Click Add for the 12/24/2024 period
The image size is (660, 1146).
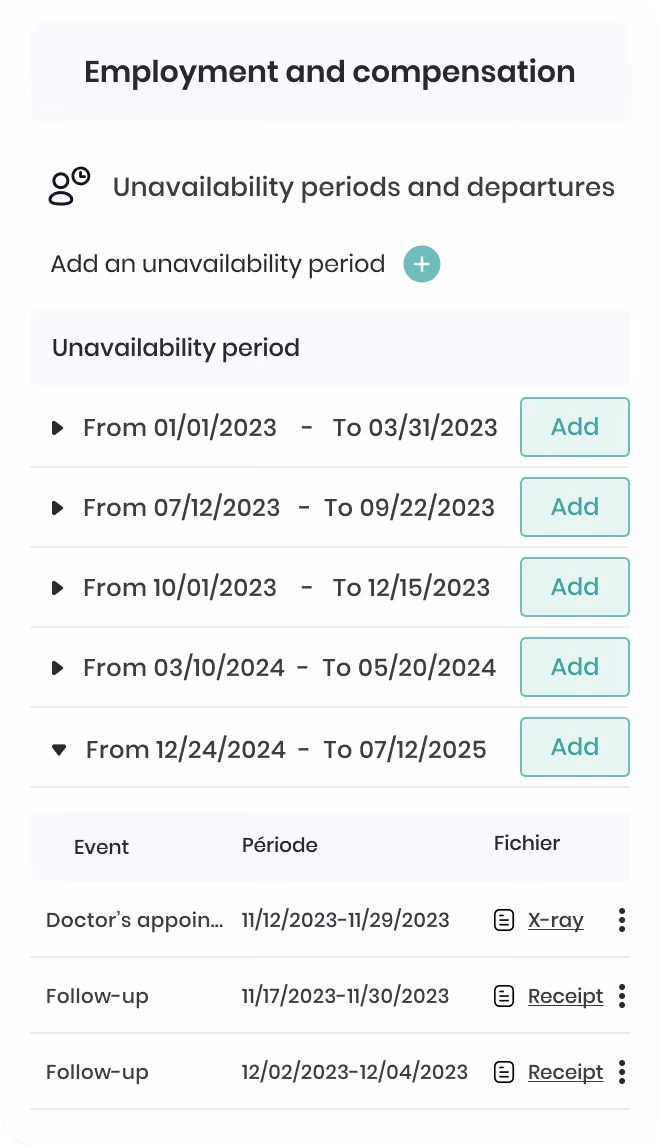point(574,747)
